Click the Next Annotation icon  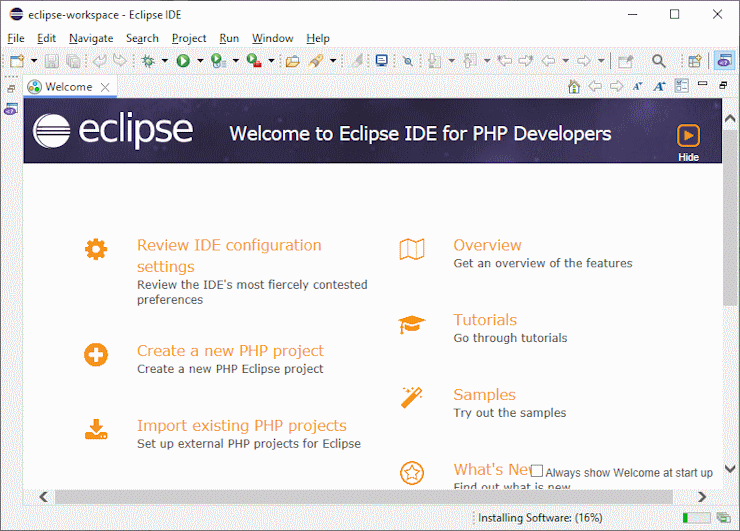[435, 61]
